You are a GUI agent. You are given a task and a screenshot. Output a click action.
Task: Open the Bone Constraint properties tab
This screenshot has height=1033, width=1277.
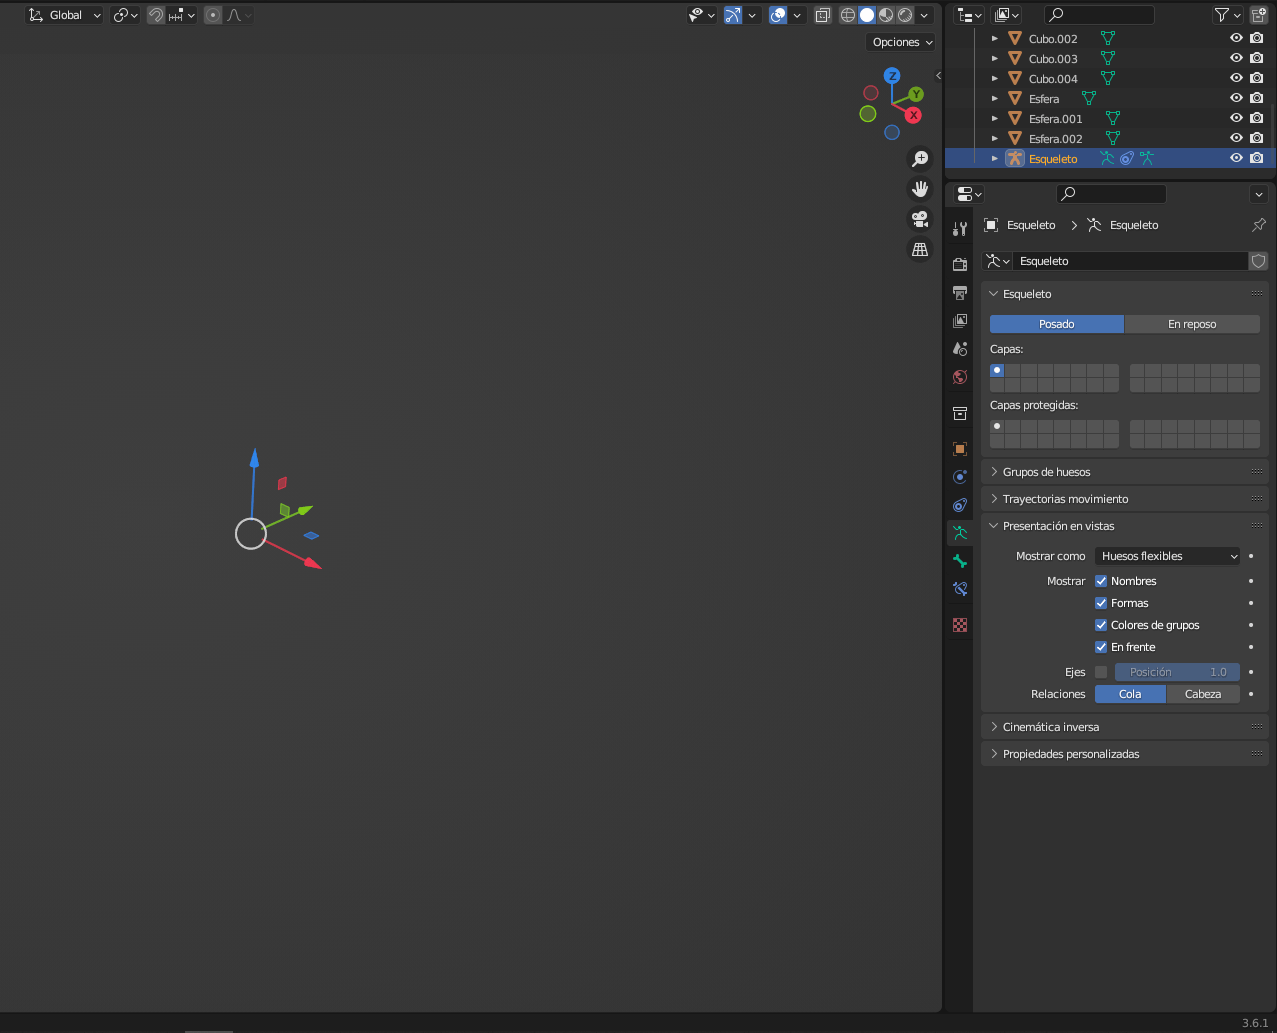point(959,589)
